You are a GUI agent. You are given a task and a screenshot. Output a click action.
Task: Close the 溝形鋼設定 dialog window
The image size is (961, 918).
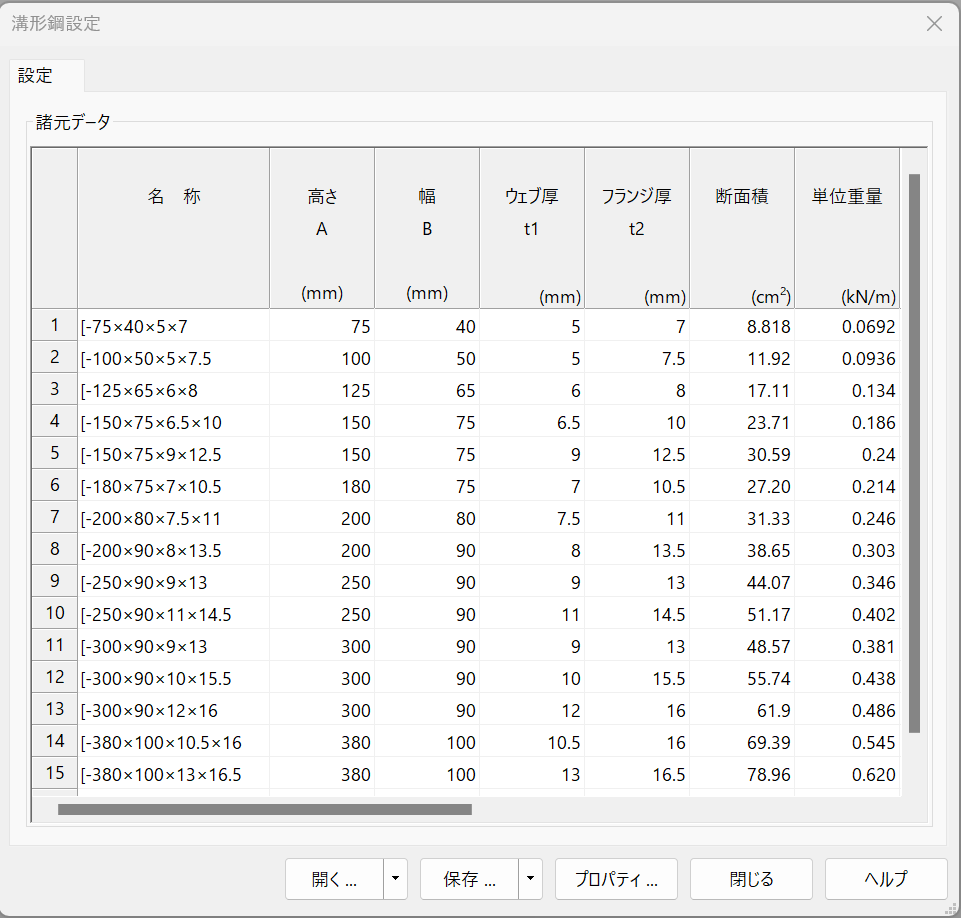point(934,24)
